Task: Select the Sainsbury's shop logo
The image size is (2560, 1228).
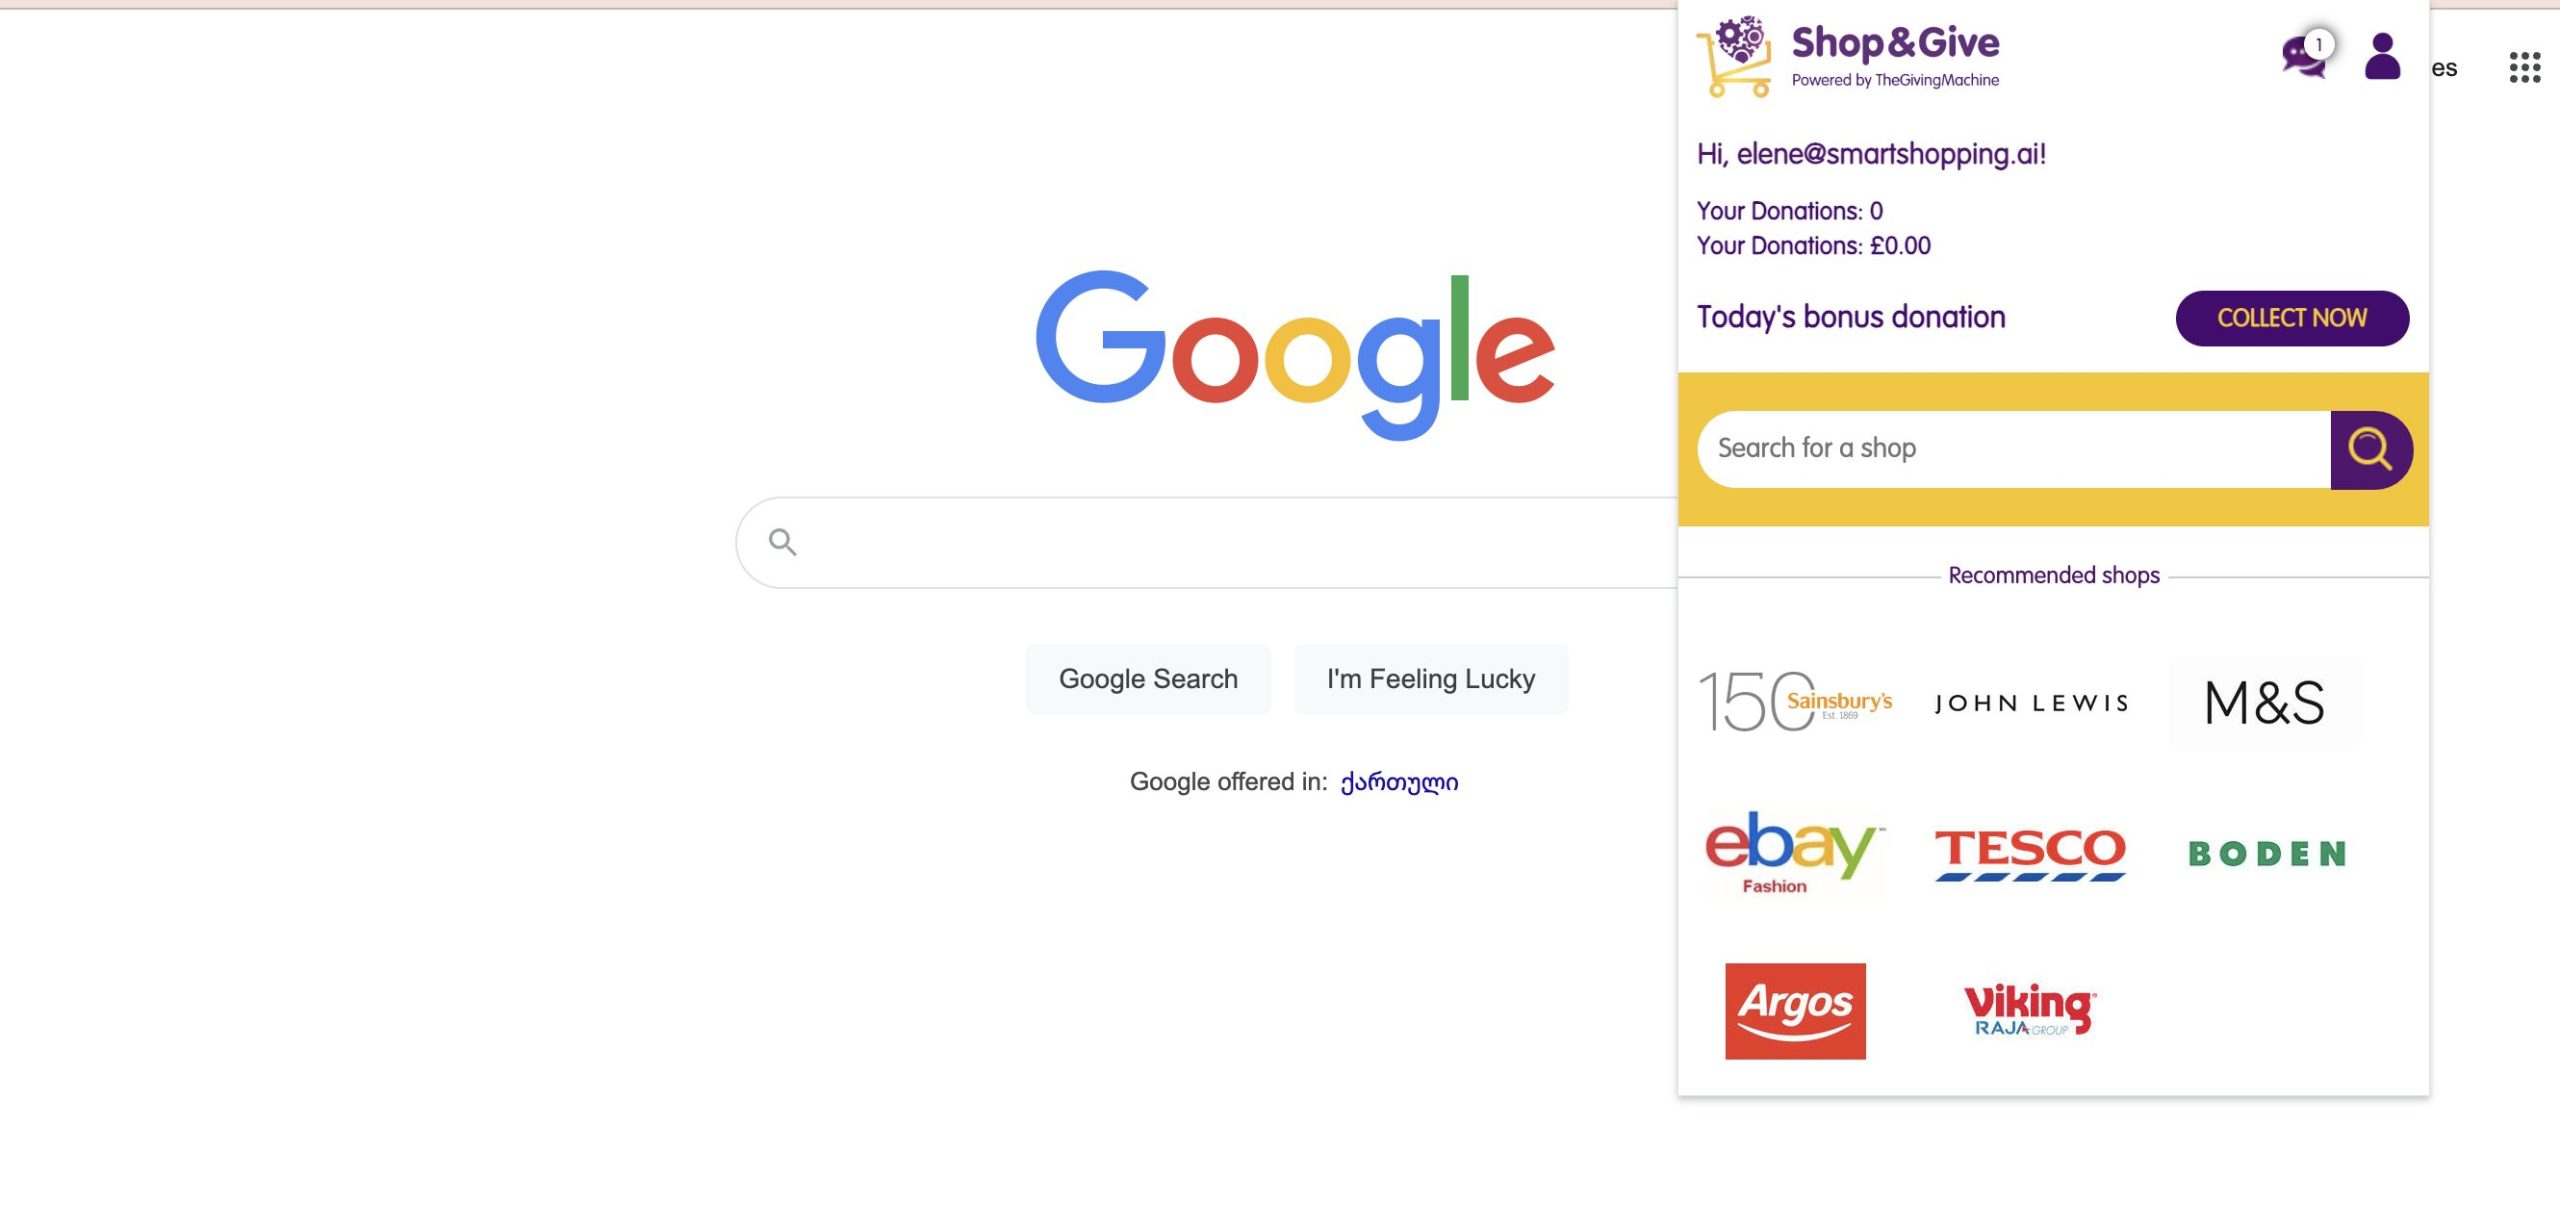Action: (x=1796, y=702)
